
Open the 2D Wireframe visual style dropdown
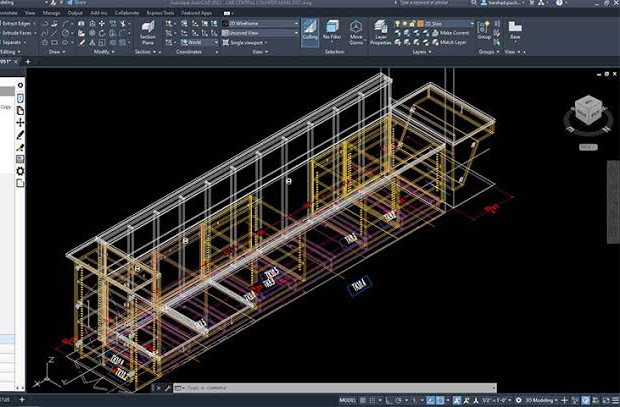click(260, 23)
